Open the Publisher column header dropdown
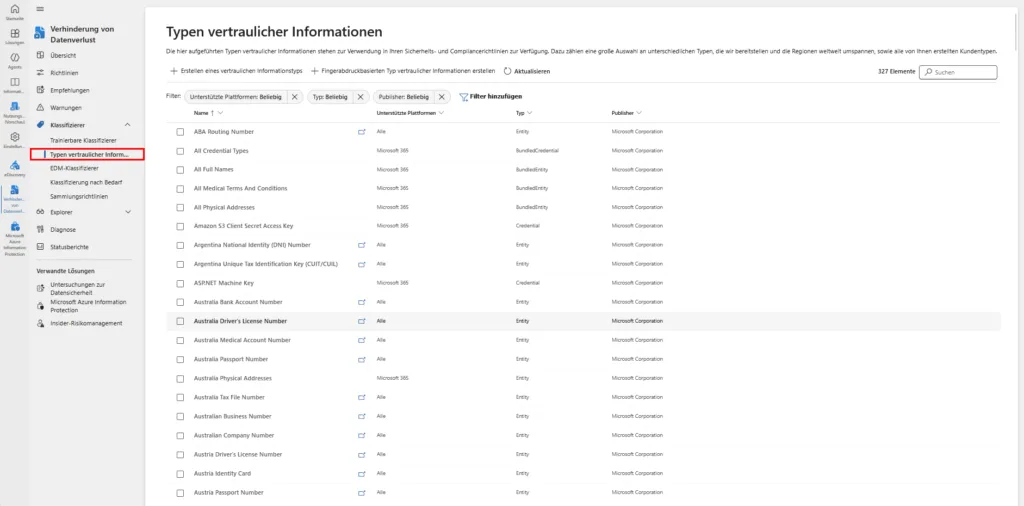The height and width of the screenshot is (506, 1024). tap(639, 113)
